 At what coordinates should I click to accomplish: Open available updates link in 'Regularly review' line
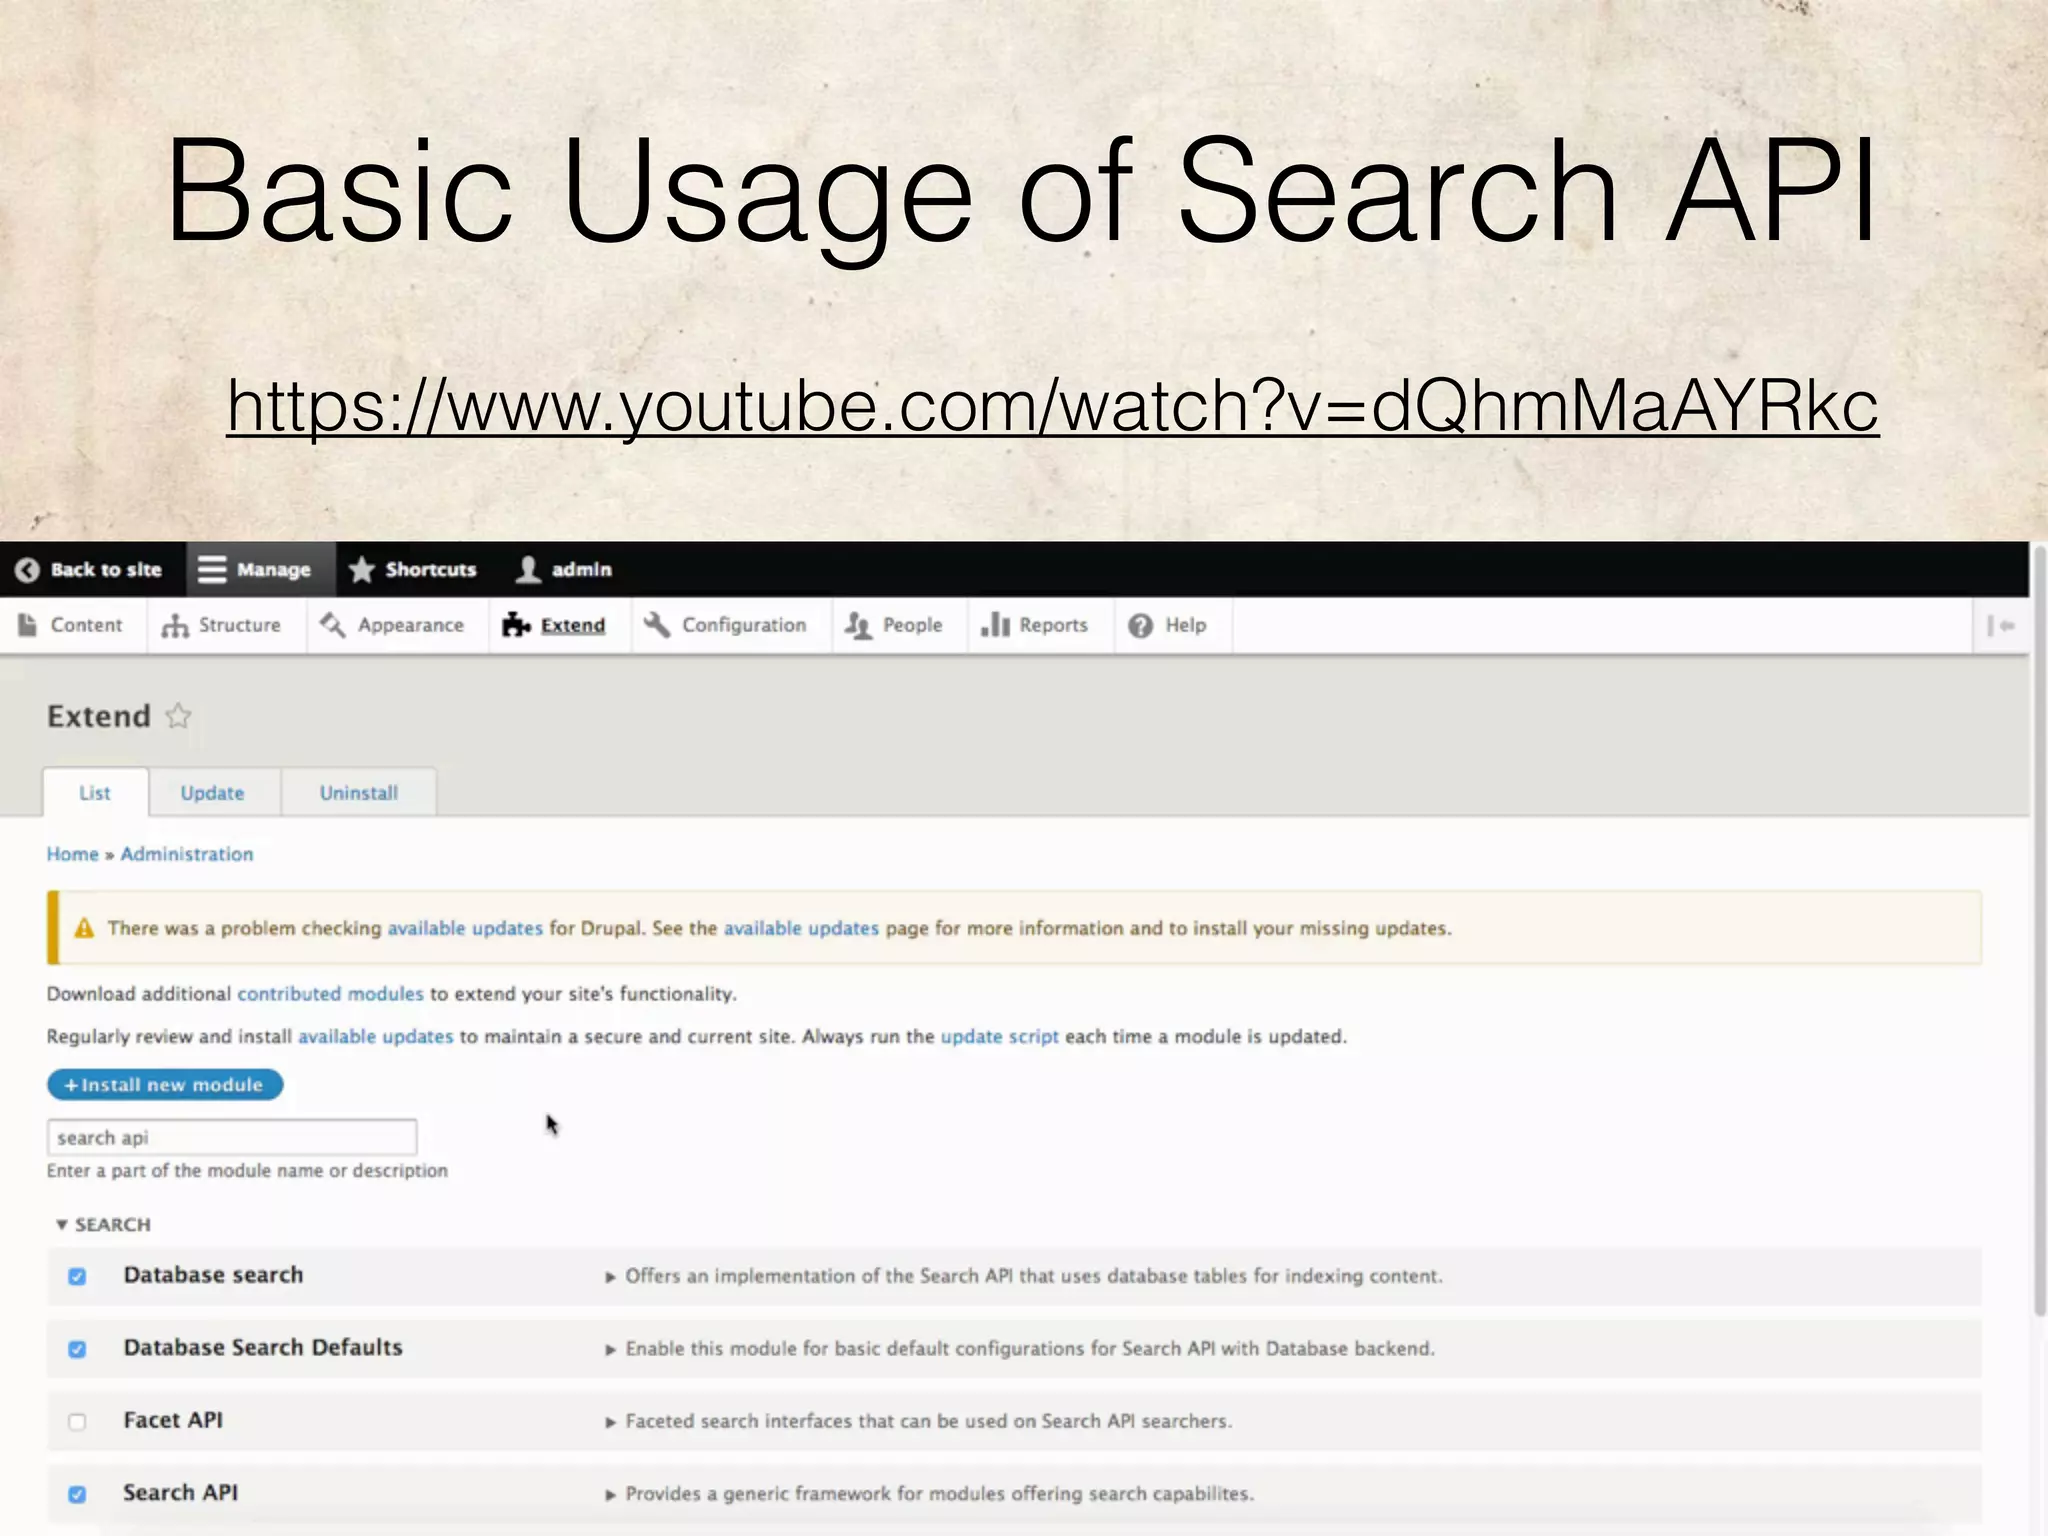(x=376, y=1037)
